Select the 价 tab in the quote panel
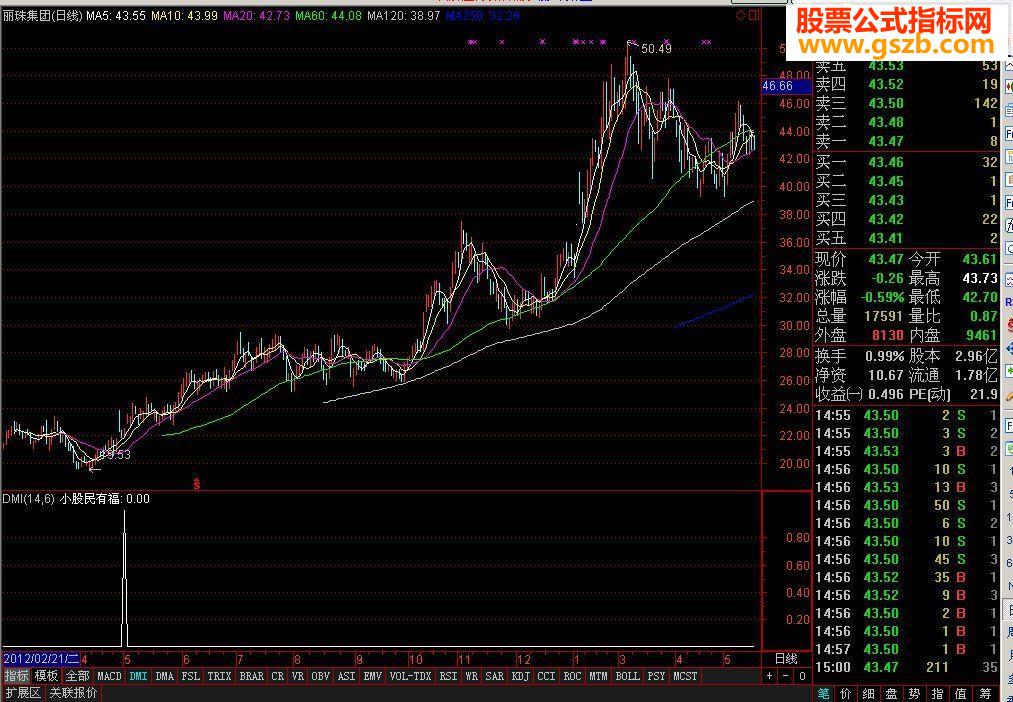Viewport: 1013px width, 702px height. 846,694
